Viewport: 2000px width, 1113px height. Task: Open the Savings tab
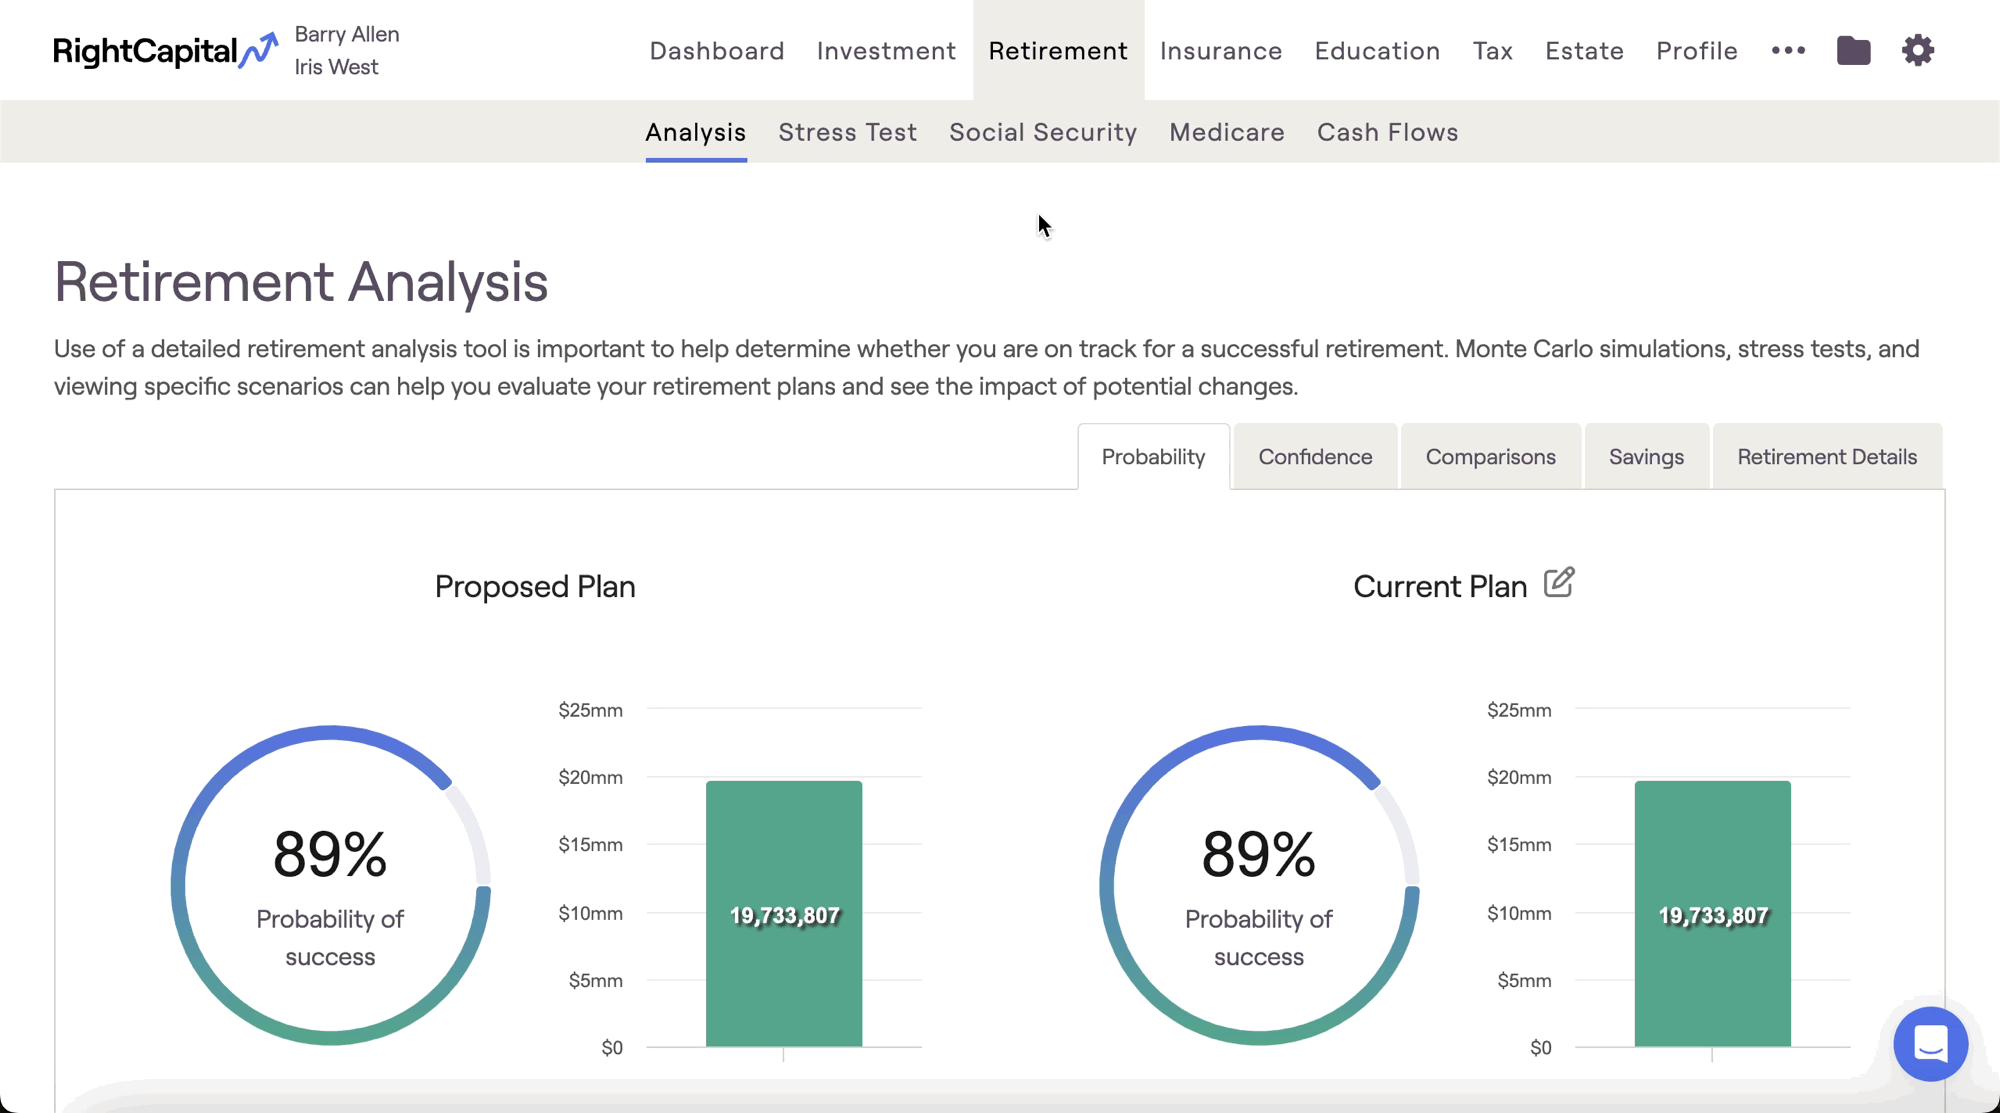pos(1646,457)
